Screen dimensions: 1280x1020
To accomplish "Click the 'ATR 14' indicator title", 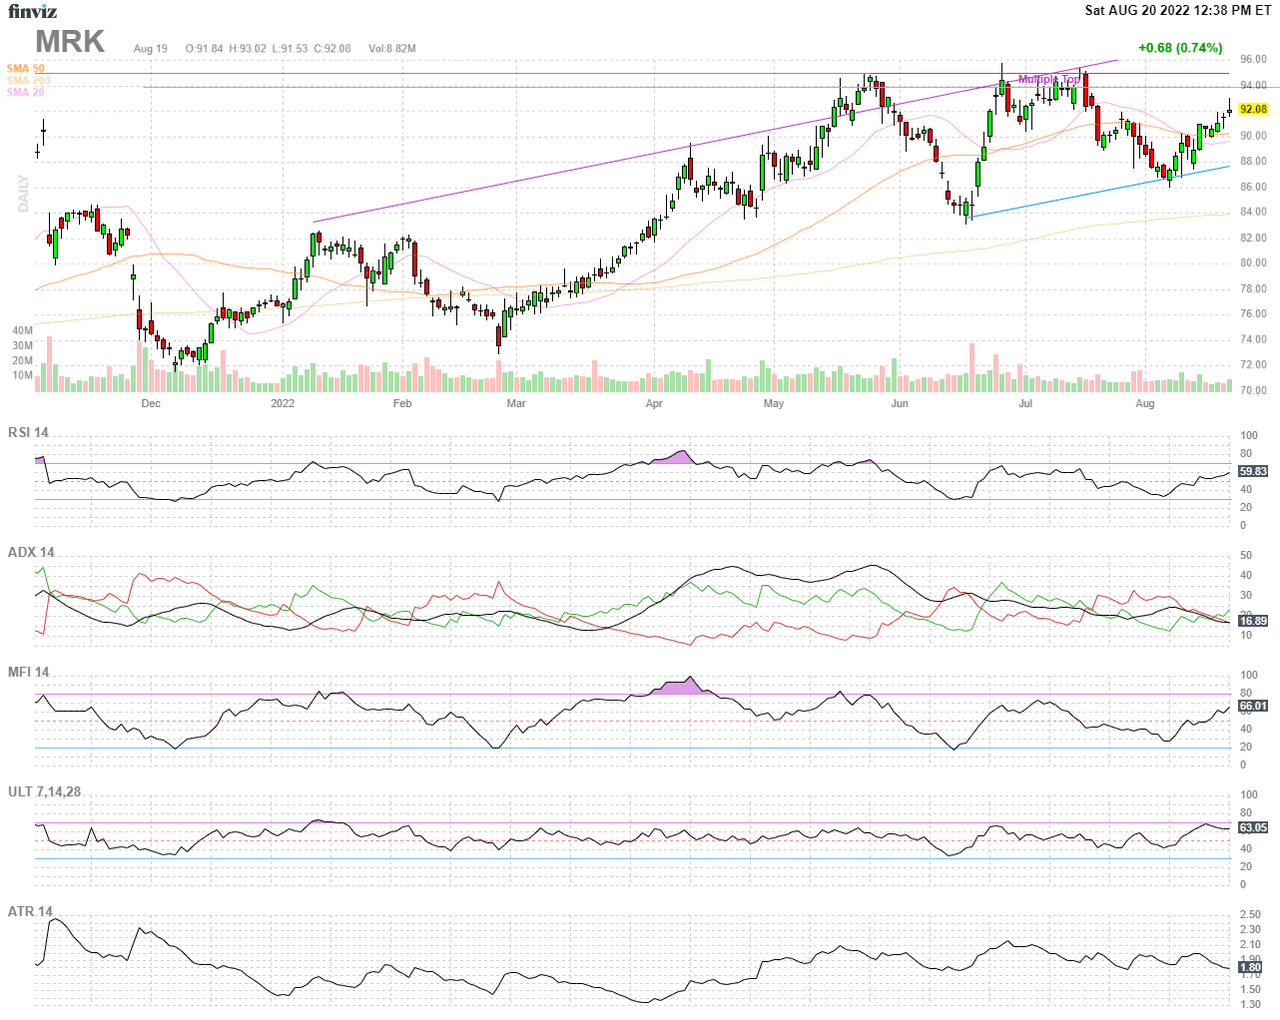I will click(x=30, y=911).
